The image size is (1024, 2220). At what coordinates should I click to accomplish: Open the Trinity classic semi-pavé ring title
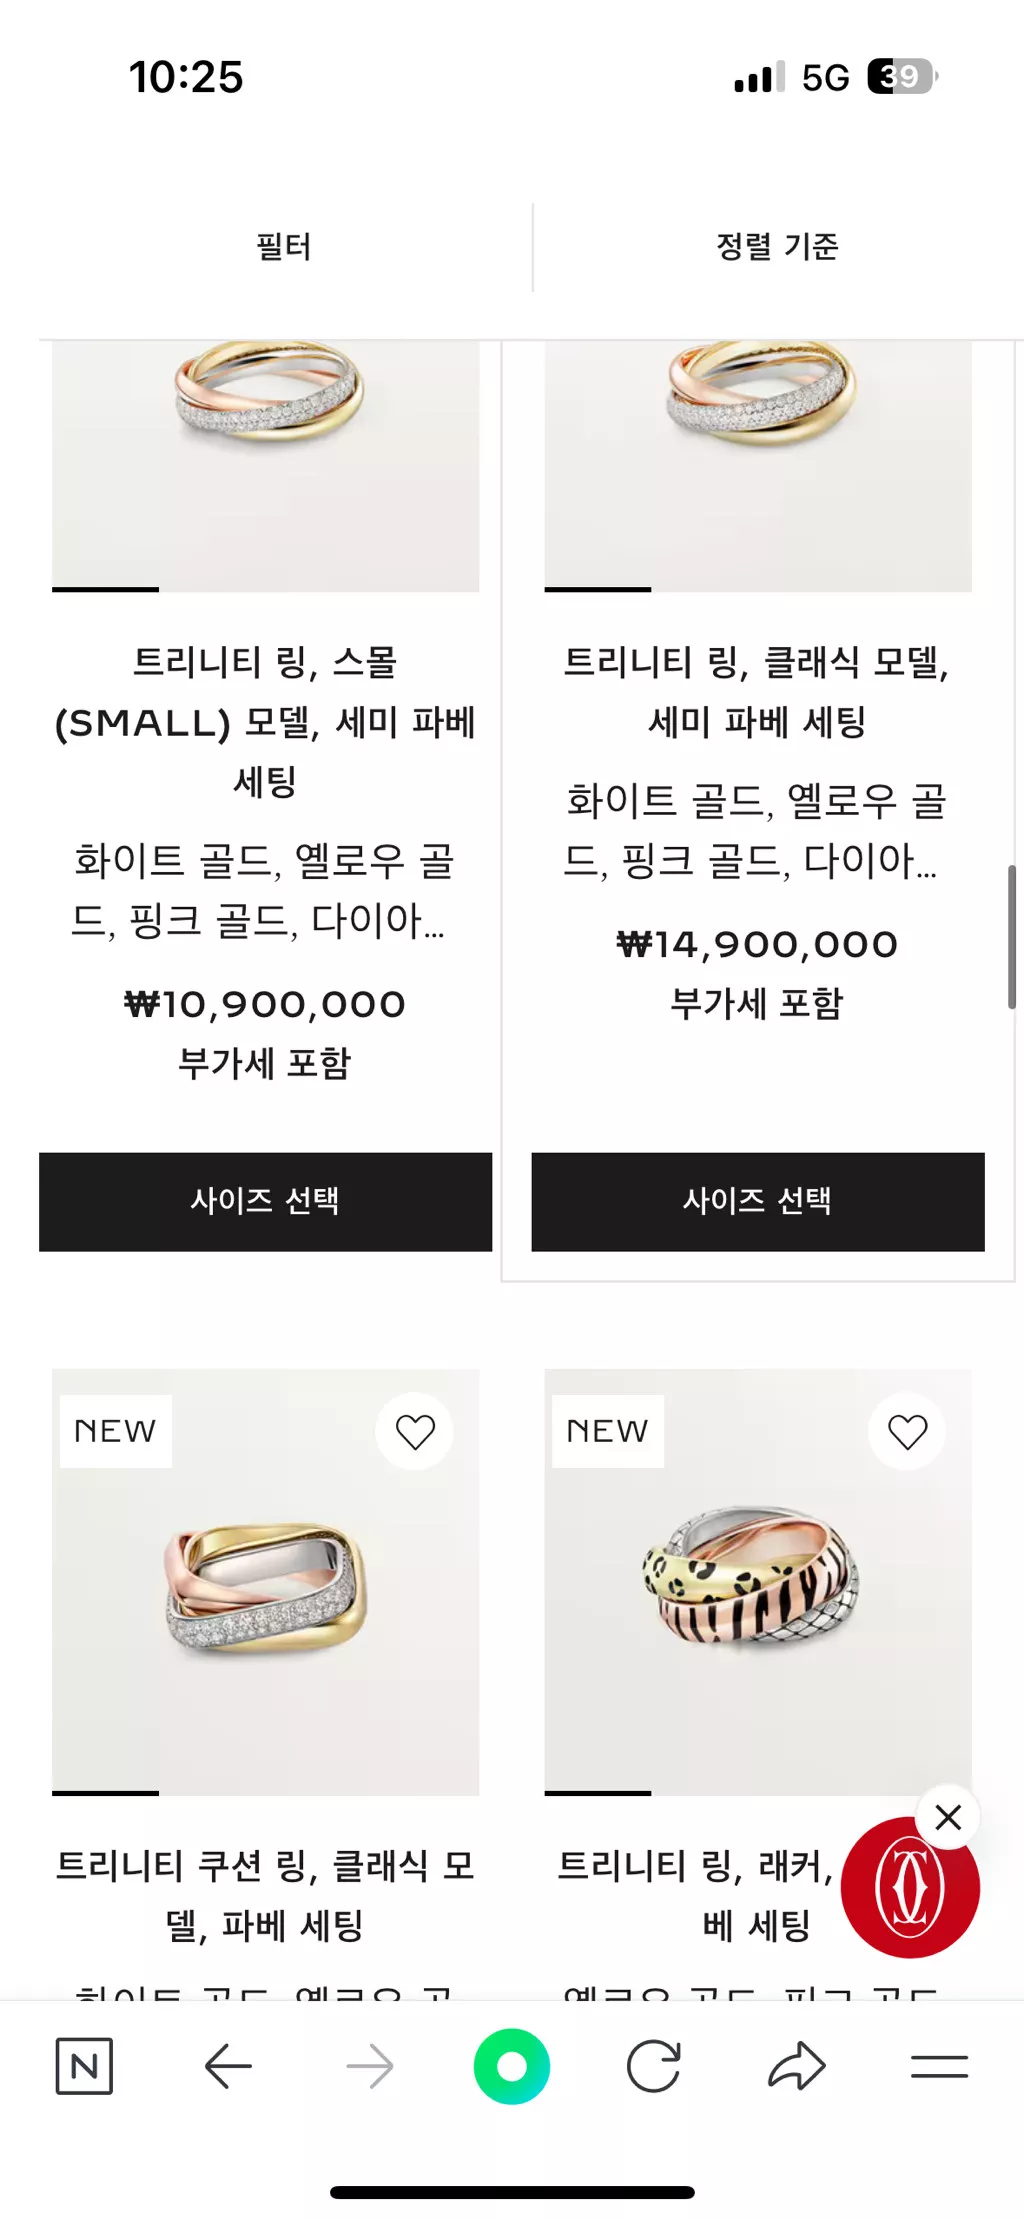pos(757,690)
